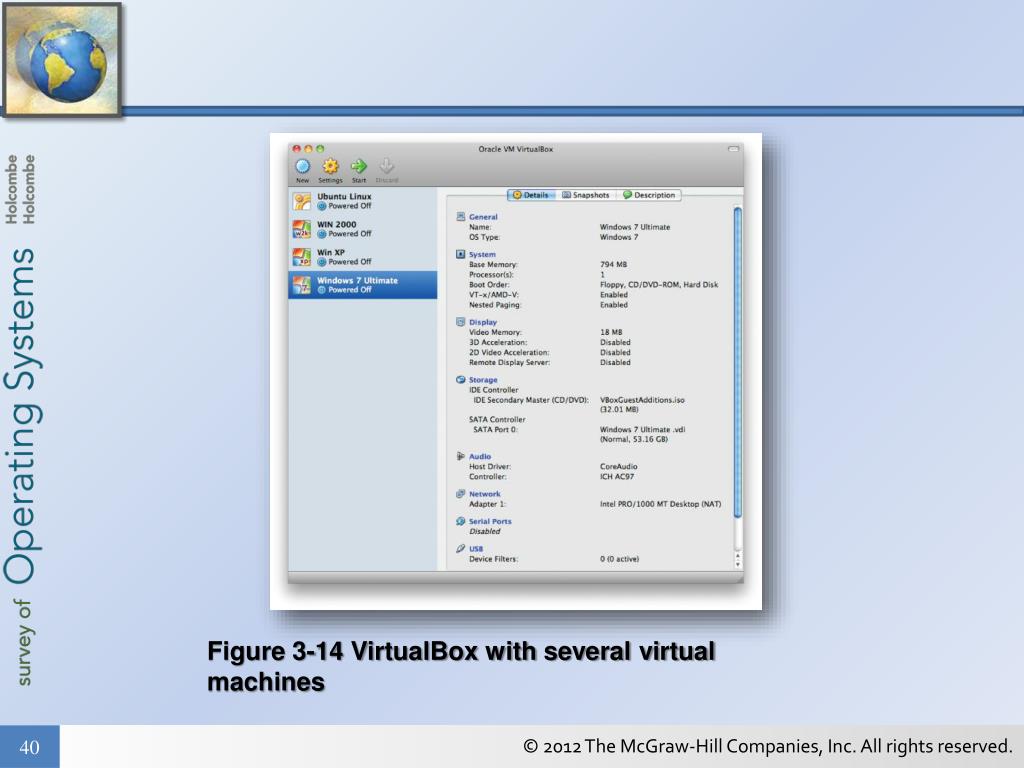Click the toolbar toggle pill in title bar
Viewport: 1024px width, 768px height.
(x=733, y=149)
